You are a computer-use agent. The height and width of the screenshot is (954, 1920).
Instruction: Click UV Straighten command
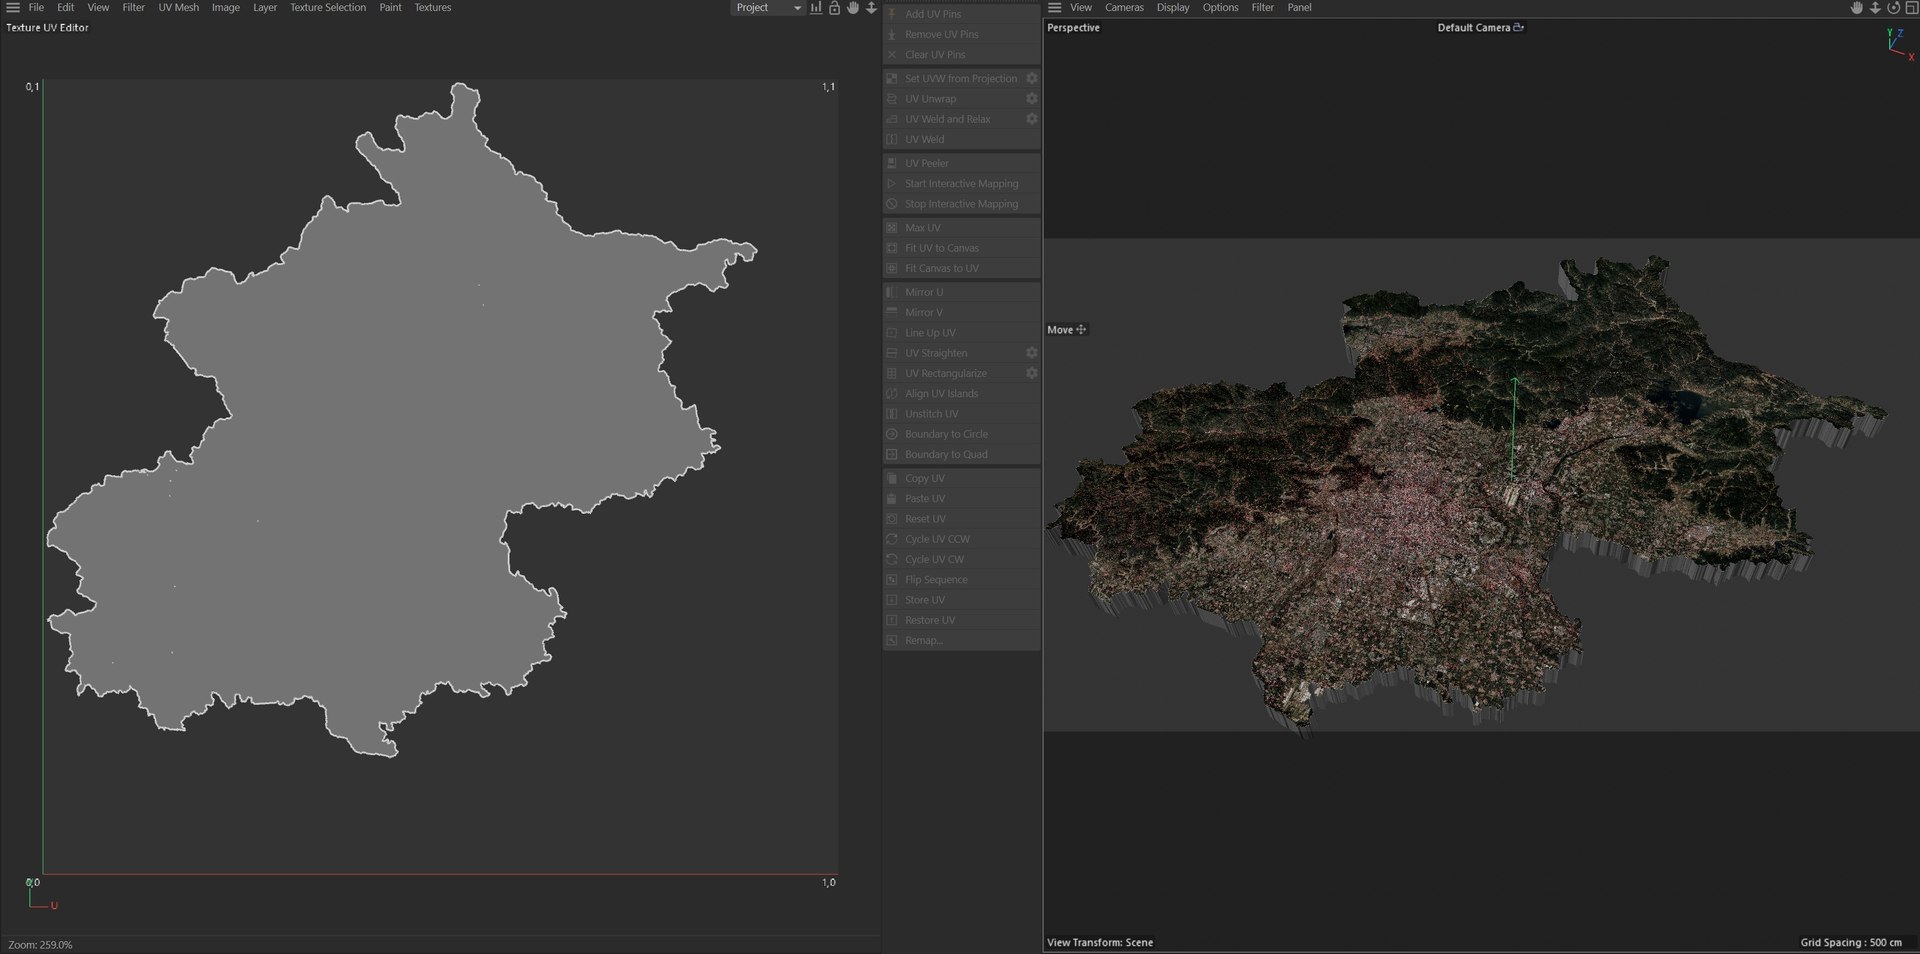coord(953,353)
